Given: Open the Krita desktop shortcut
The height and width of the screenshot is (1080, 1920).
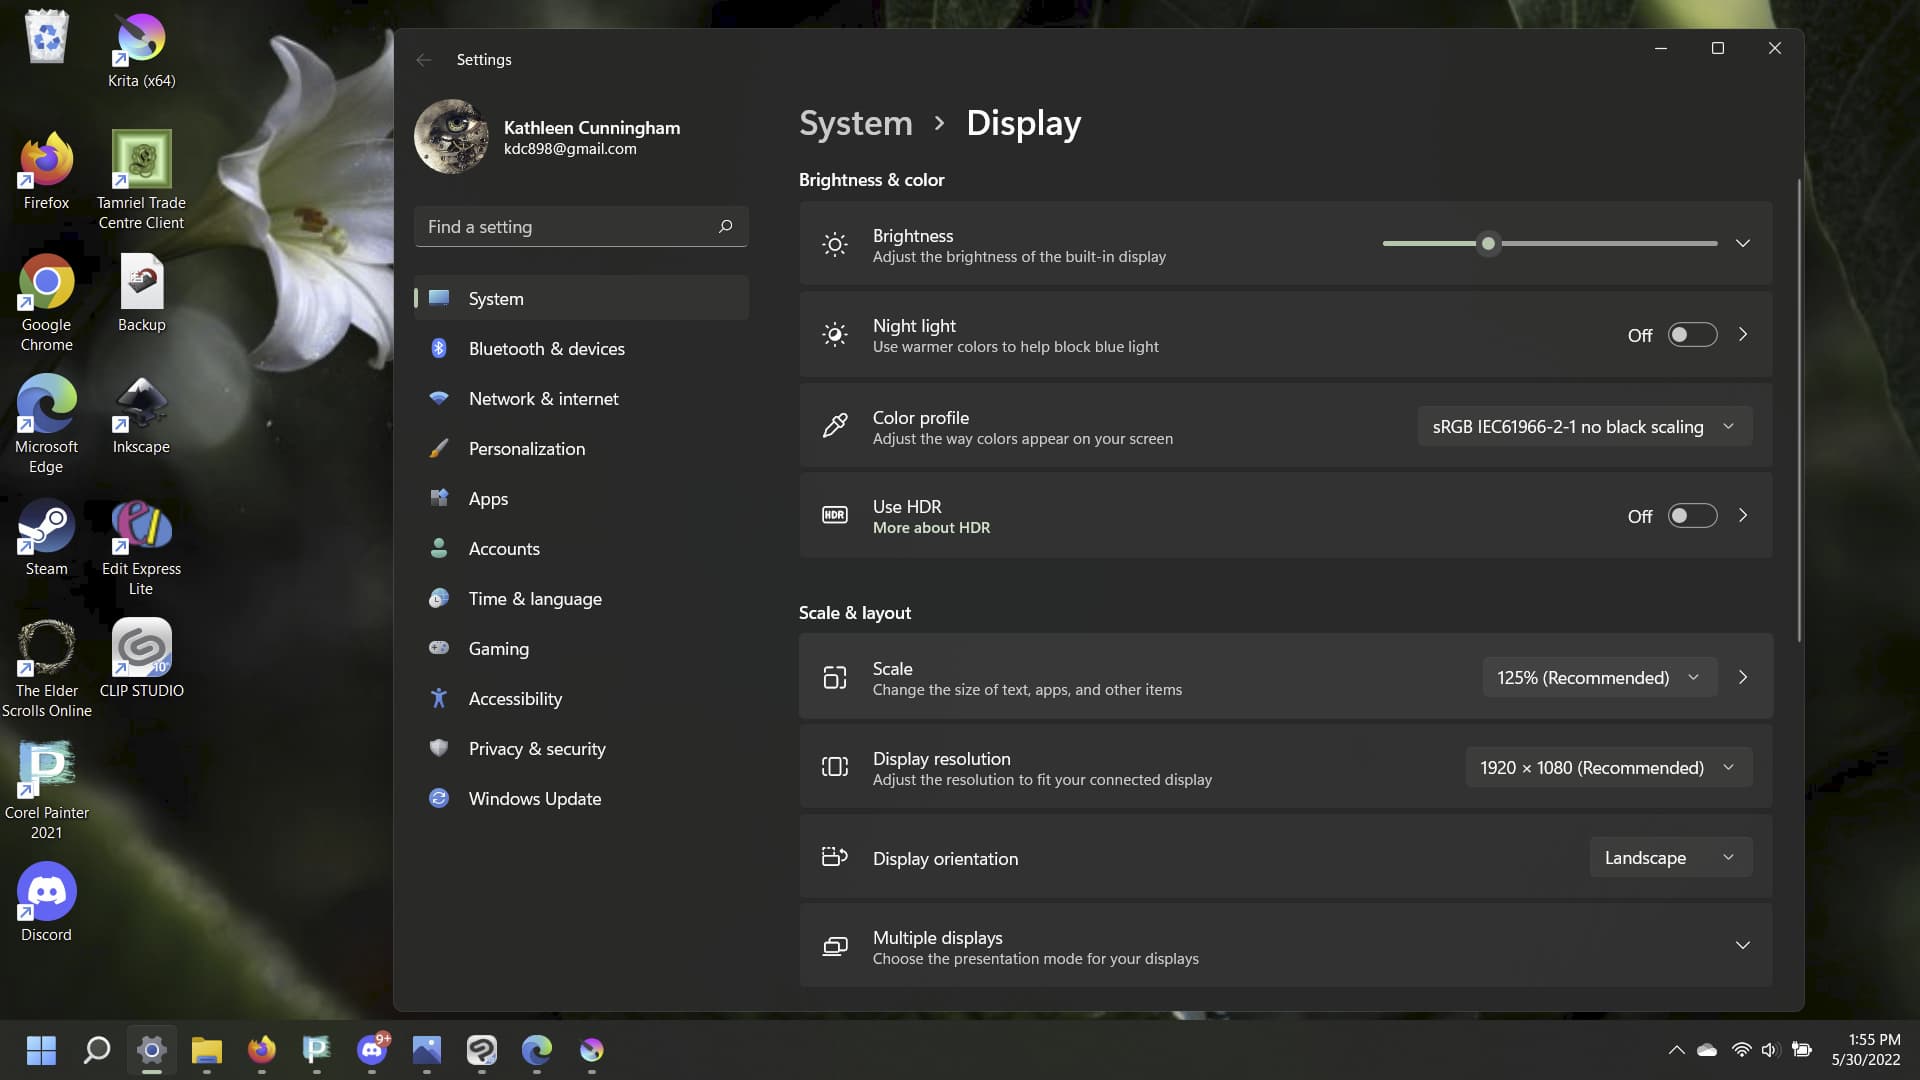Looking at the screenshot, I should 141,40.
